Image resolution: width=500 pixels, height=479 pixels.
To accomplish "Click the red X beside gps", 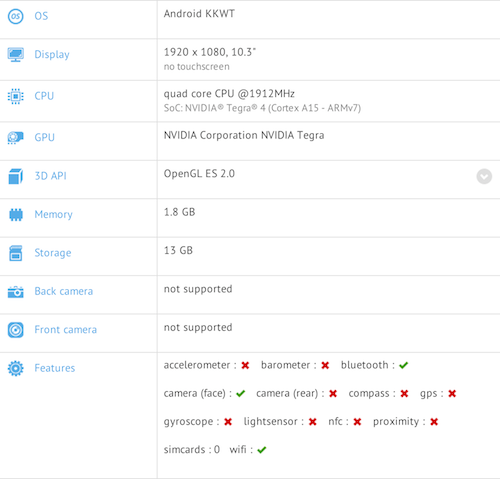I will point(452,394).
